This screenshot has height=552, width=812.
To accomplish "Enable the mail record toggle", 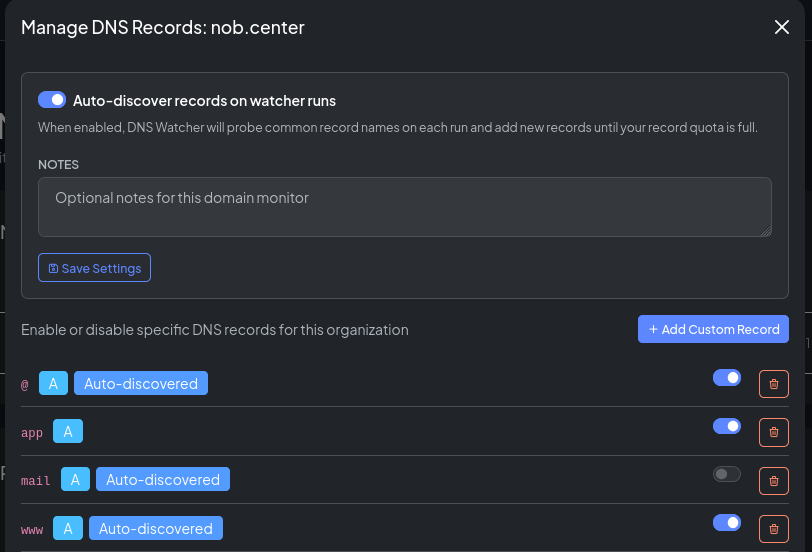I will [x=727, y=474].
